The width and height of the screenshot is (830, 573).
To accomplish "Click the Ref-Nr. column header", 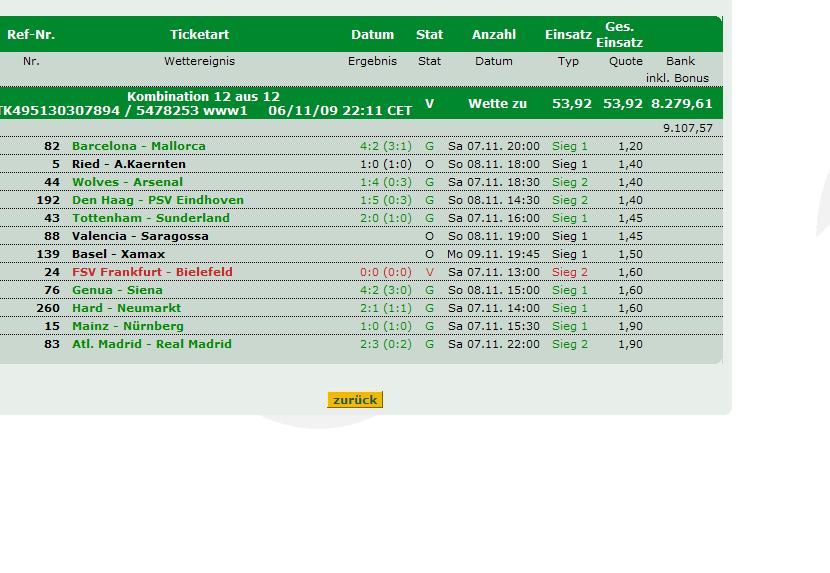I will (31, 34).
